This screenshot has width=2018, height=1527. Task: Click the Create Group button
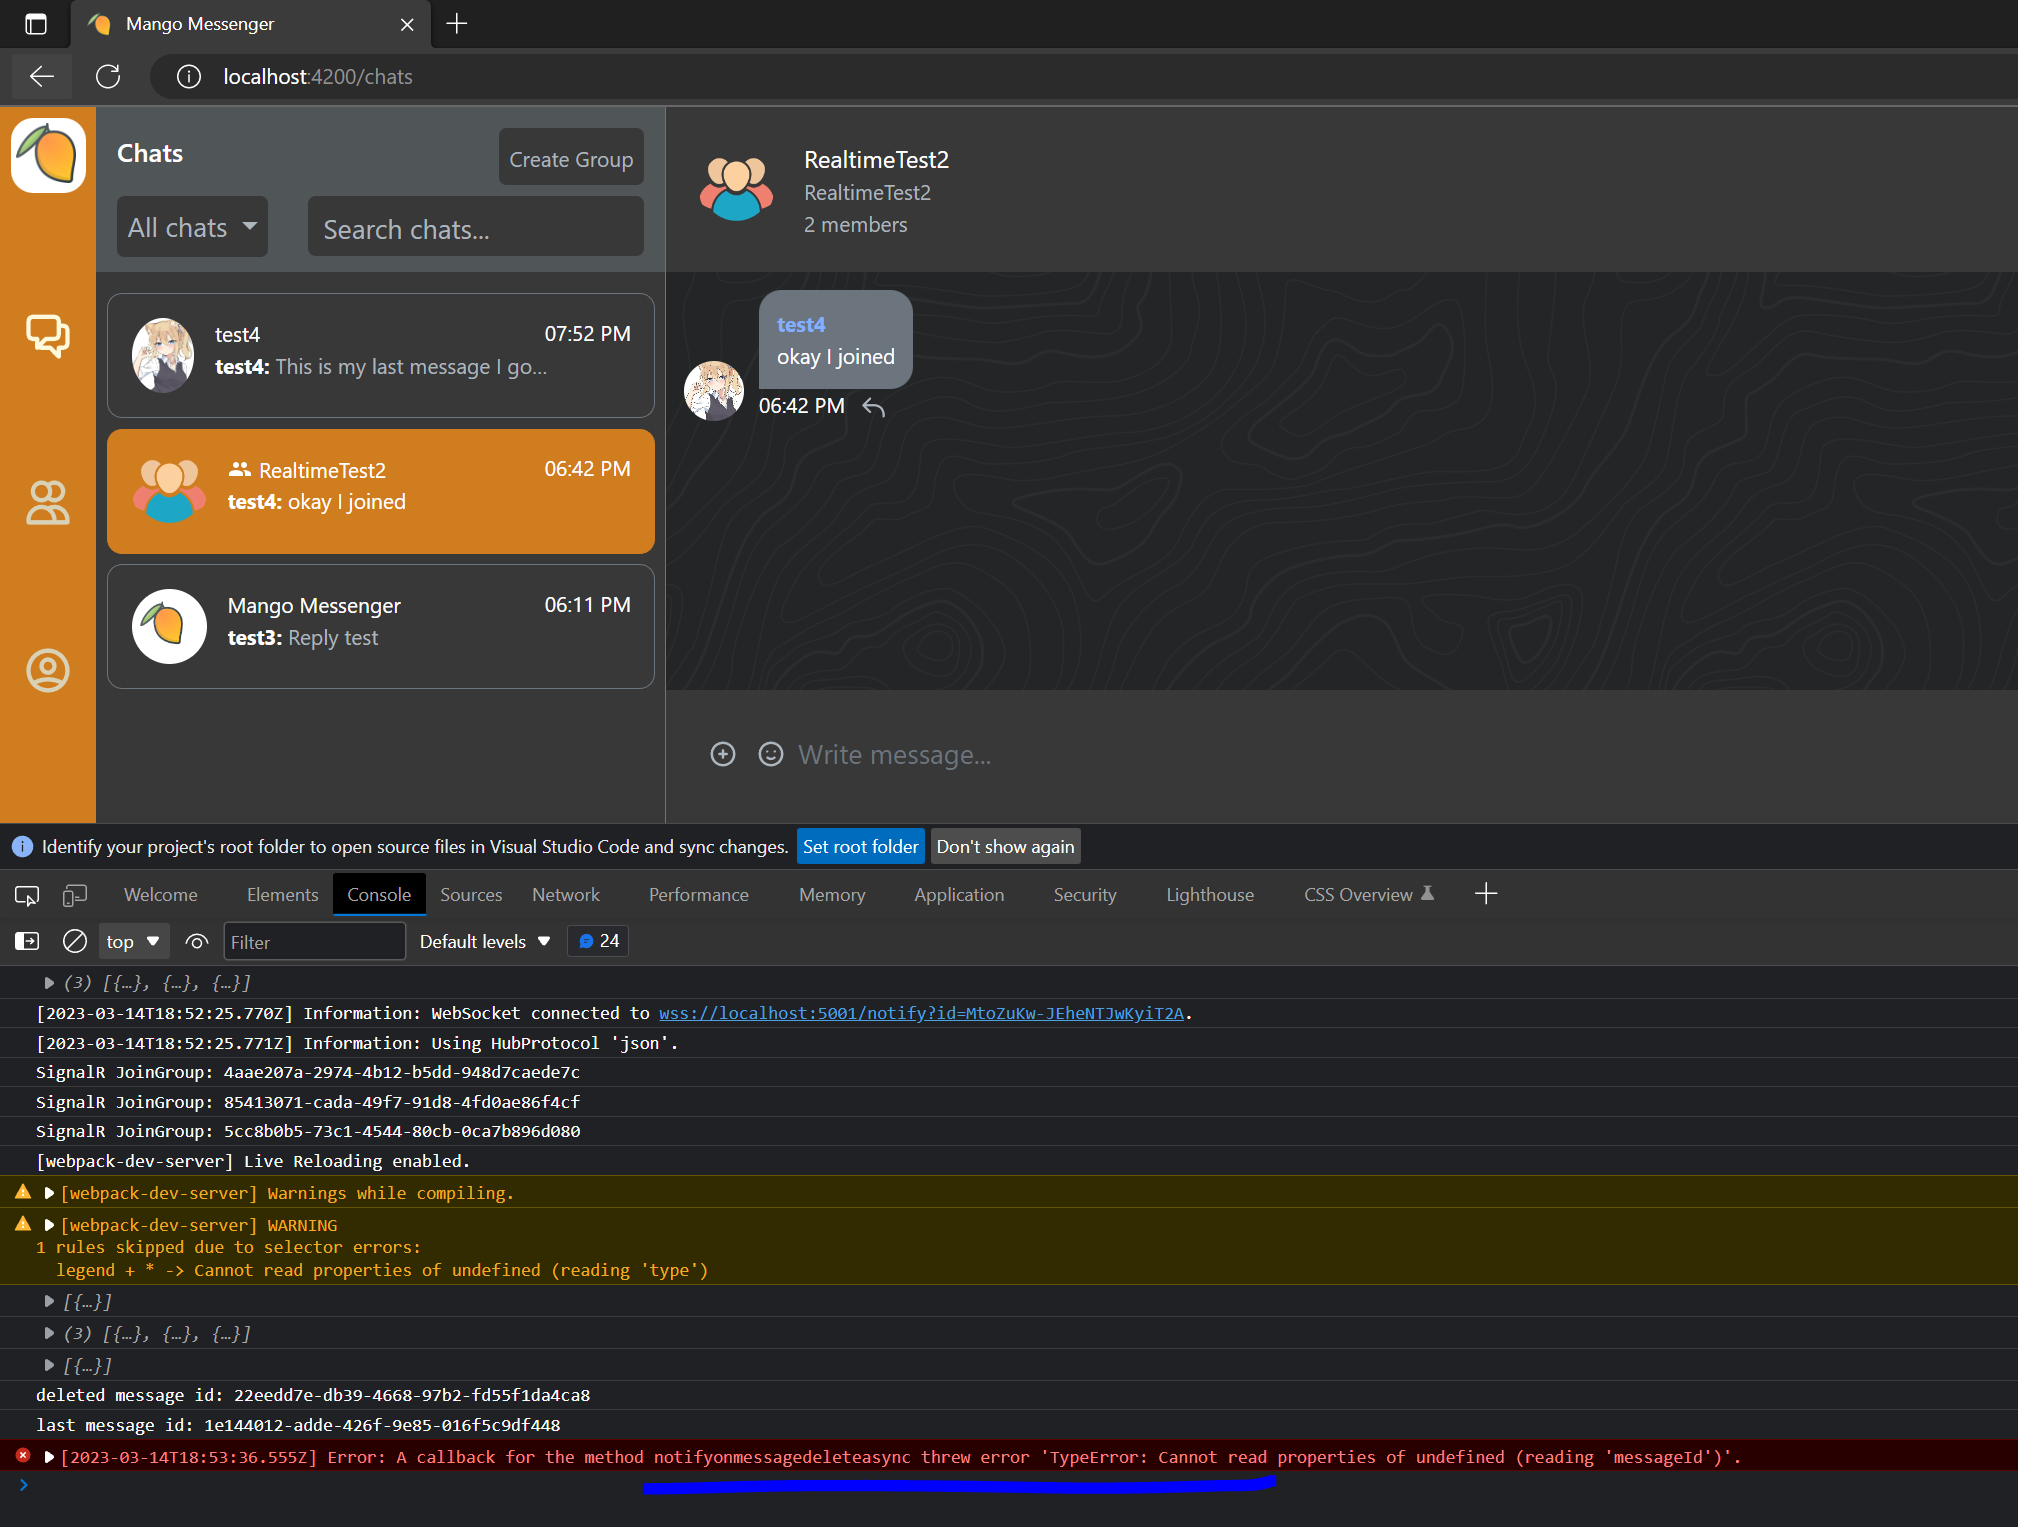(570, 158)
